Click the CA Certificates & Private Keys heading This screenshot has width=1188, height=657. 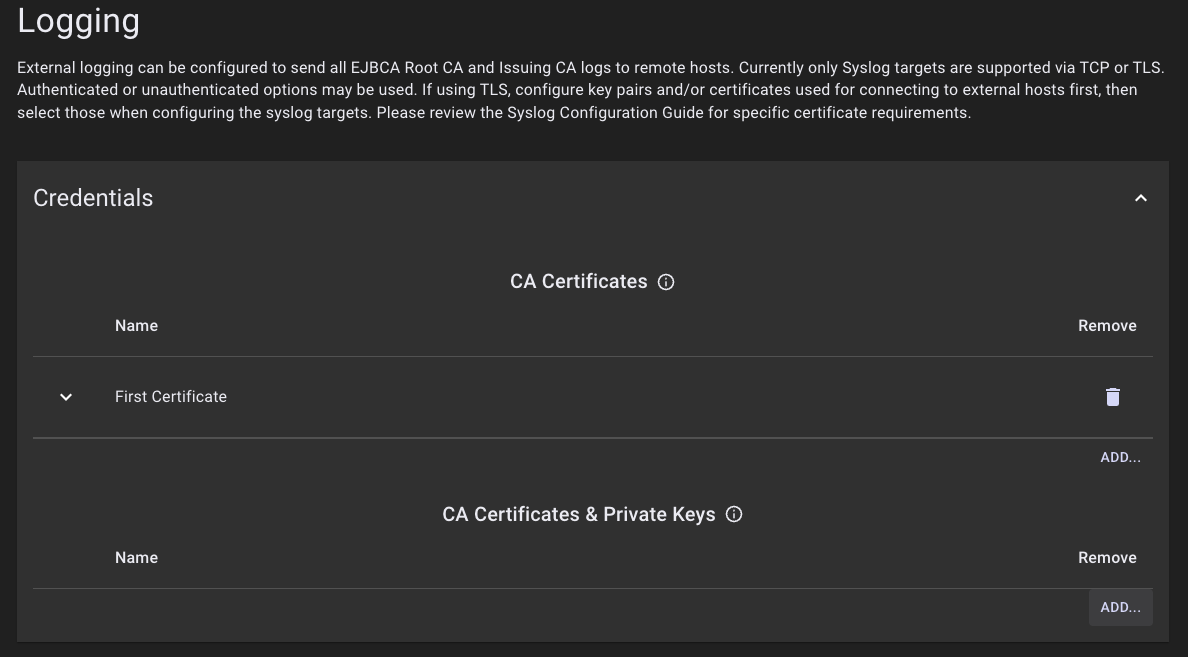point(578,514)
